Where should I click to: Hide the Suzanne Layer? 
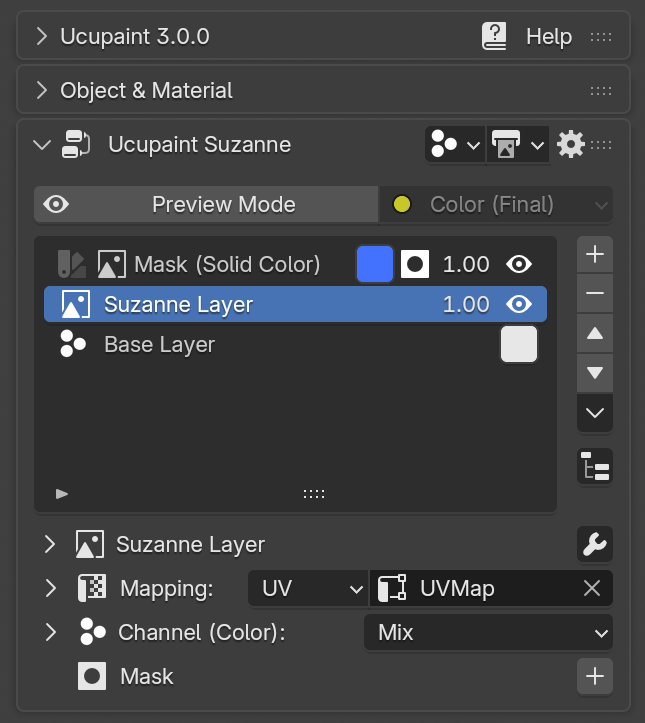click(x=519, y=304)
